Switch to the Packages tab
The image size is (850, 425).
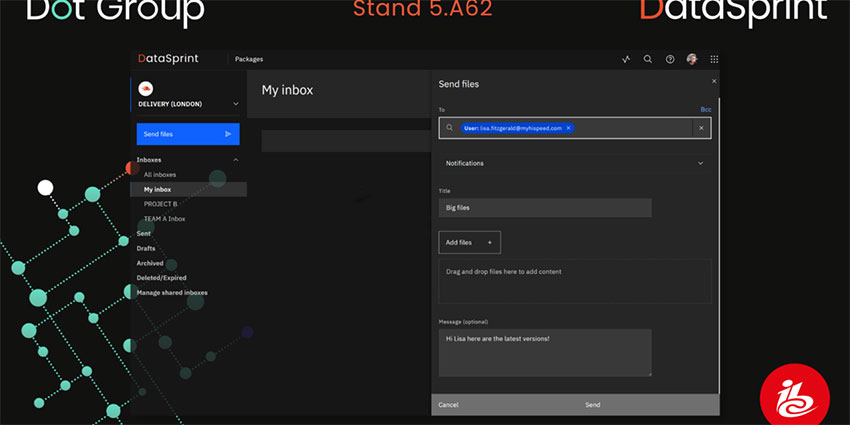coord(249,59)
